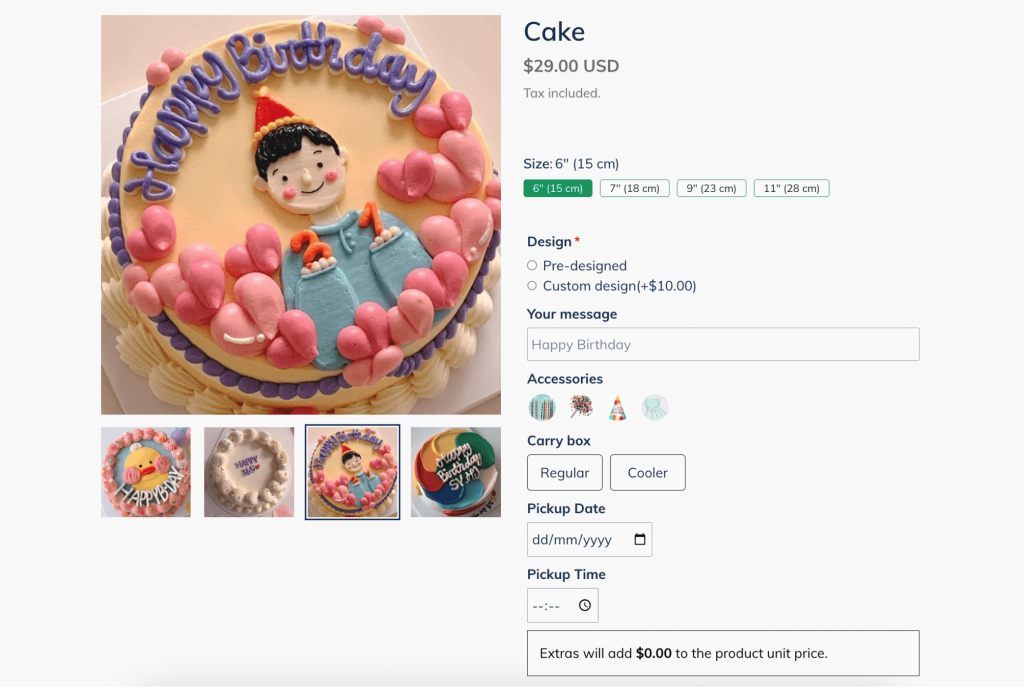Pick the Regular carry box
The width and height of the screenshot is (1024, 687).
pos(565,473)
